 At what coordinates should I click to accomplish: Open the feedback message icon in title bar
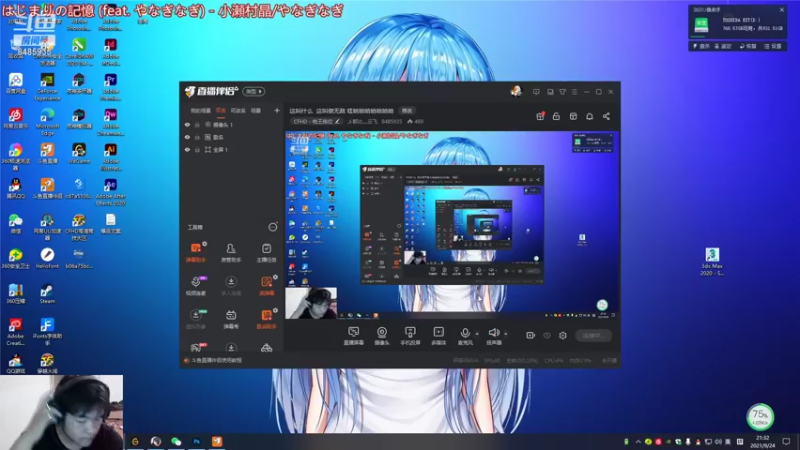tap(536, 92)
